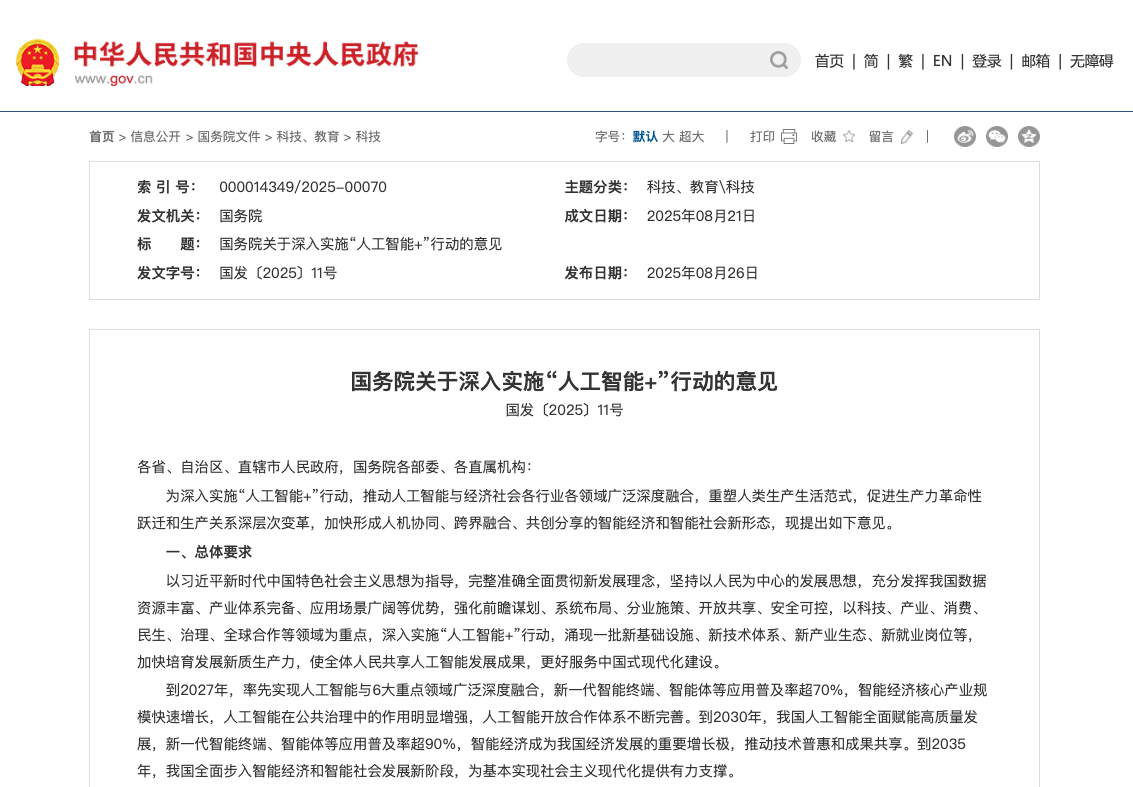Open comments via the 留言 pencil icon

[x=905, y=136]
